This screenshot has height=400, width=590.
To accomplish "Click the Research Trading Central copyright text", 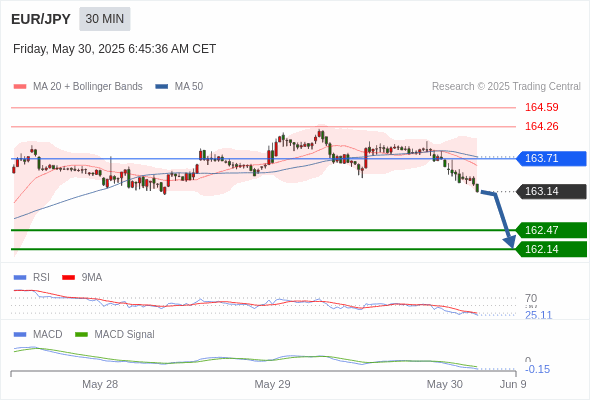I will (506, 87).
